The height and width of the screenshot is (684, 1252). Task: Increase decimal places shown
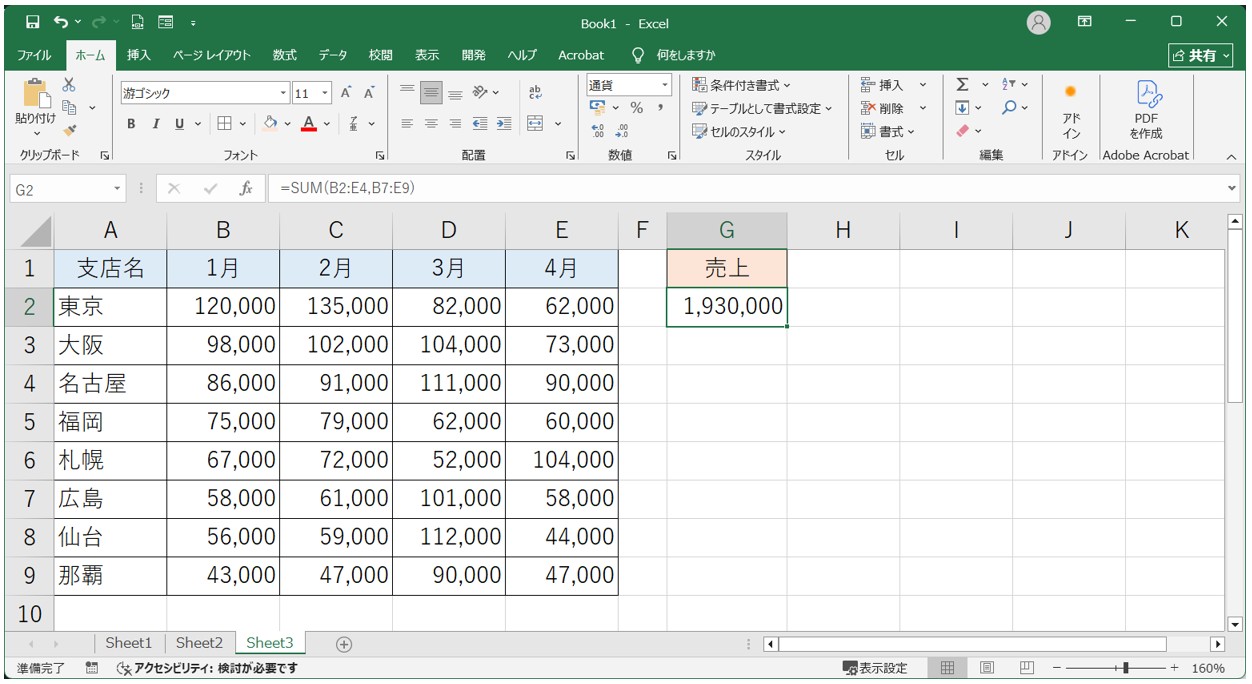click(599, 130)
